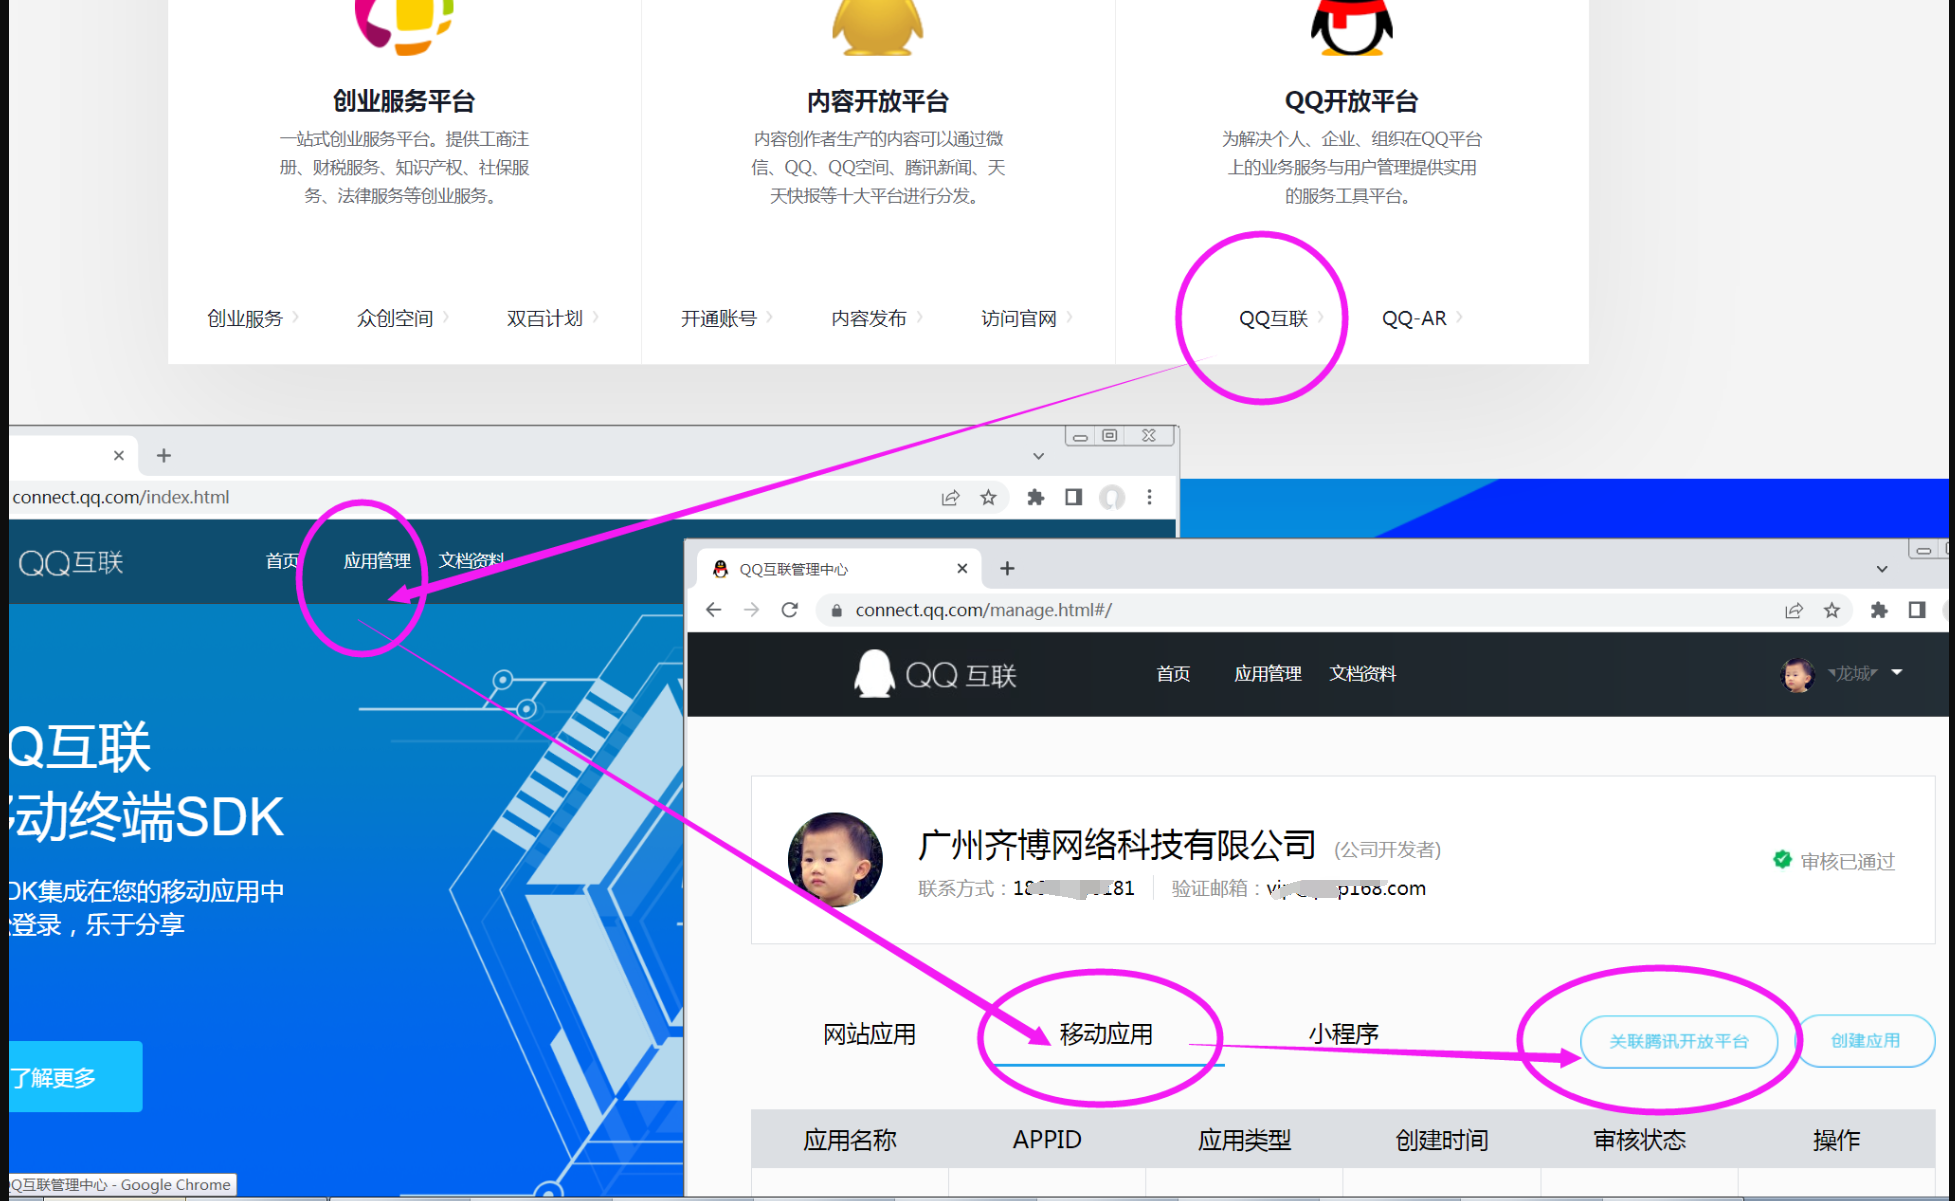Click the 创建时间 column header

1441,1140
